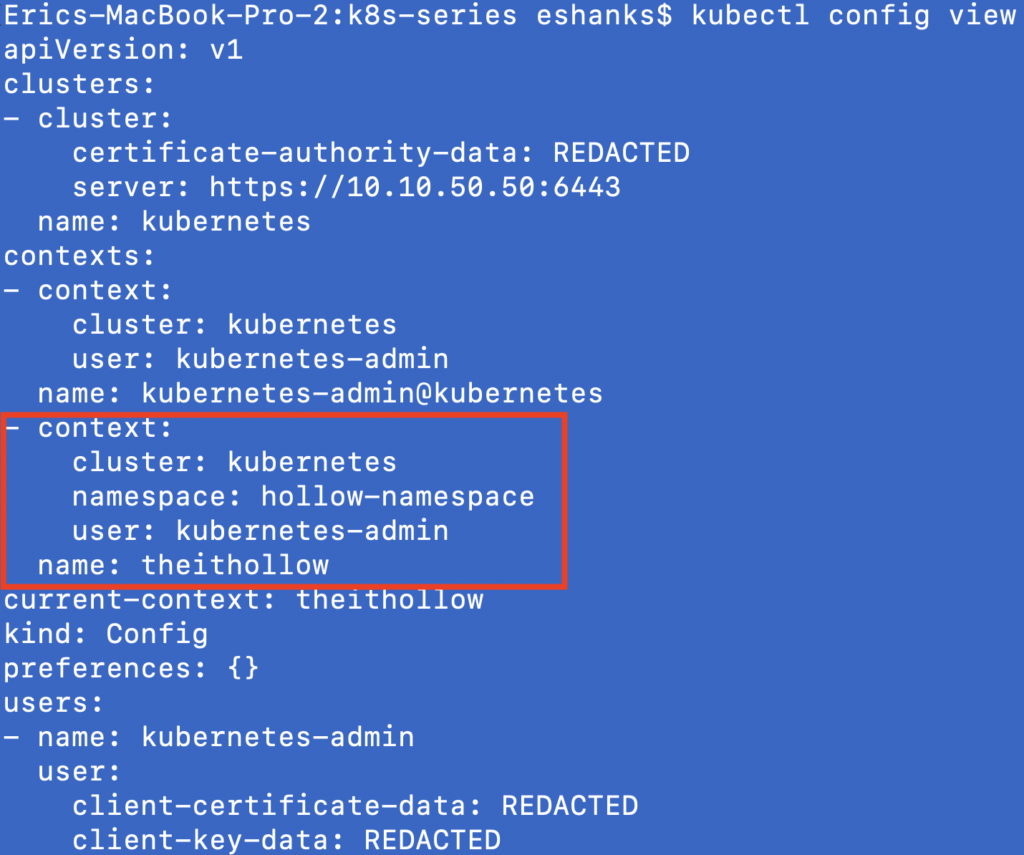The width and height of the screenshot is (1024, 855).
Task: Click the client-key-data REDACTED line
Action: (286, 839)
